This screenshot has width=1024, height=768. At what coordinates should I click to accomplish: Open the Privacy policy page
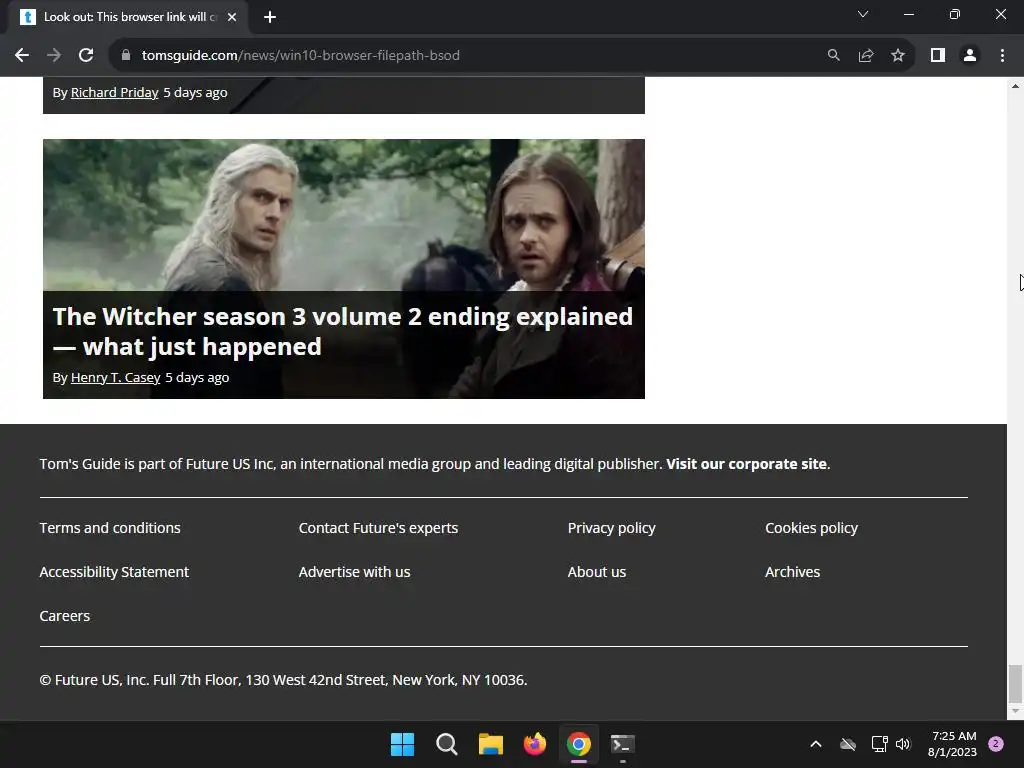point(611,528)
